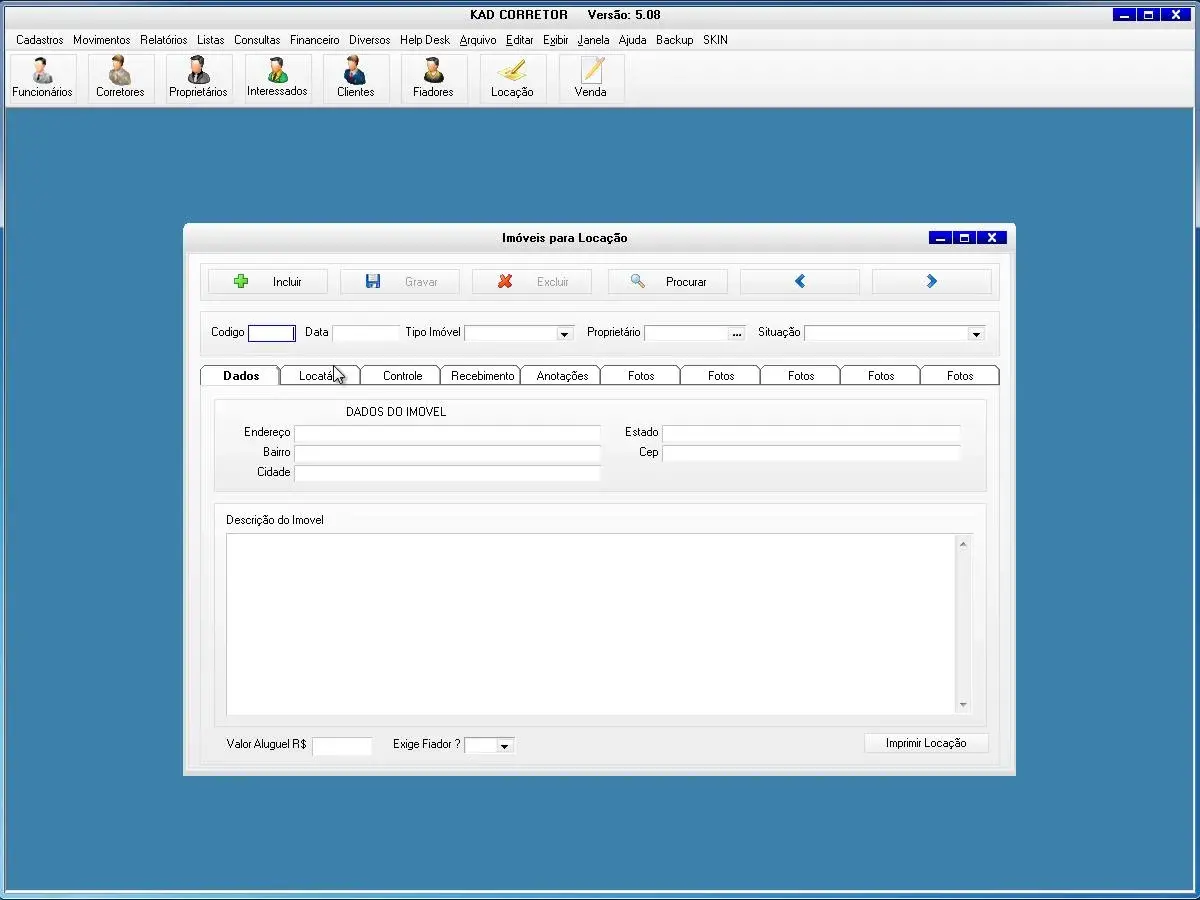Open the Situação dropdown list
Screen dimensions: 1200x900
pyautogui.click(x=976, y=334)
